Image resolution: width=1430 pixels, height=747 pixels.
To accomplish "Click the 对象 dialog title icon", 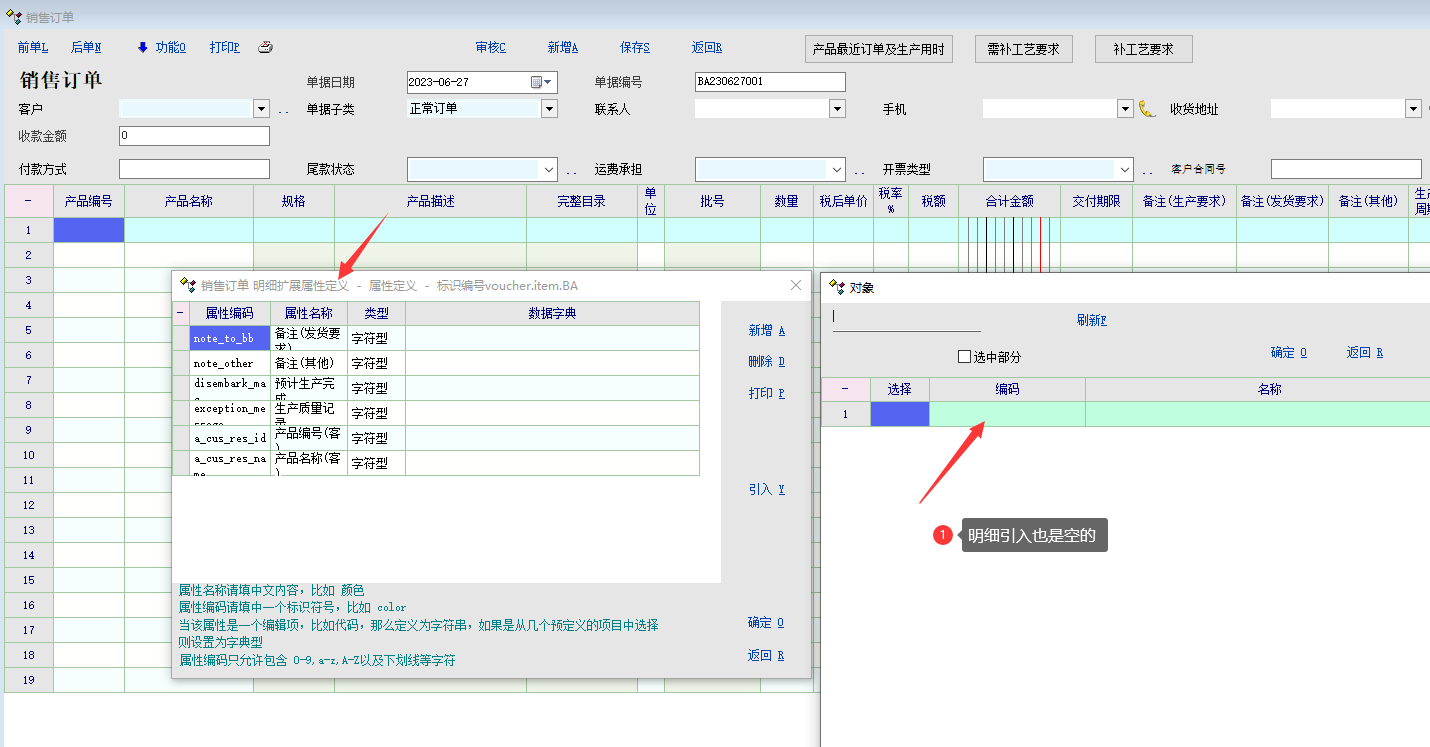I will (837, 287).
